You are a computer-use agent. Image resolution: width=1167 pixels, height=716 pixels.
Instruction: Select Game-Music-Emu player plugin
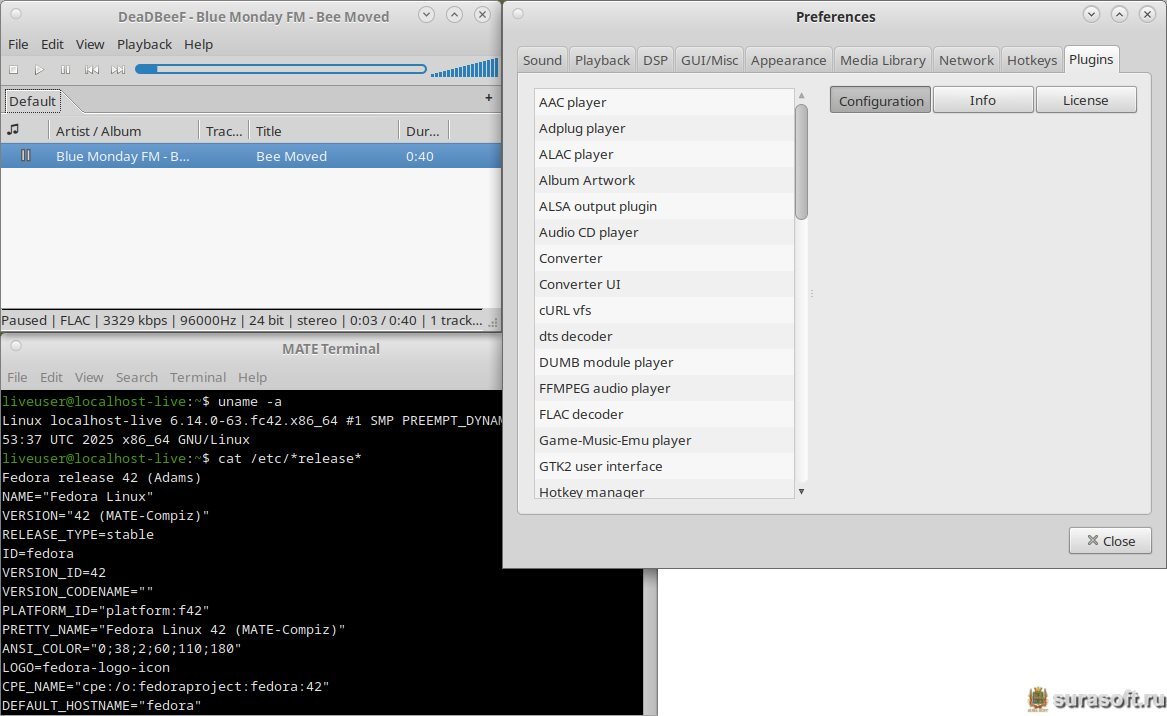(664, 441)
